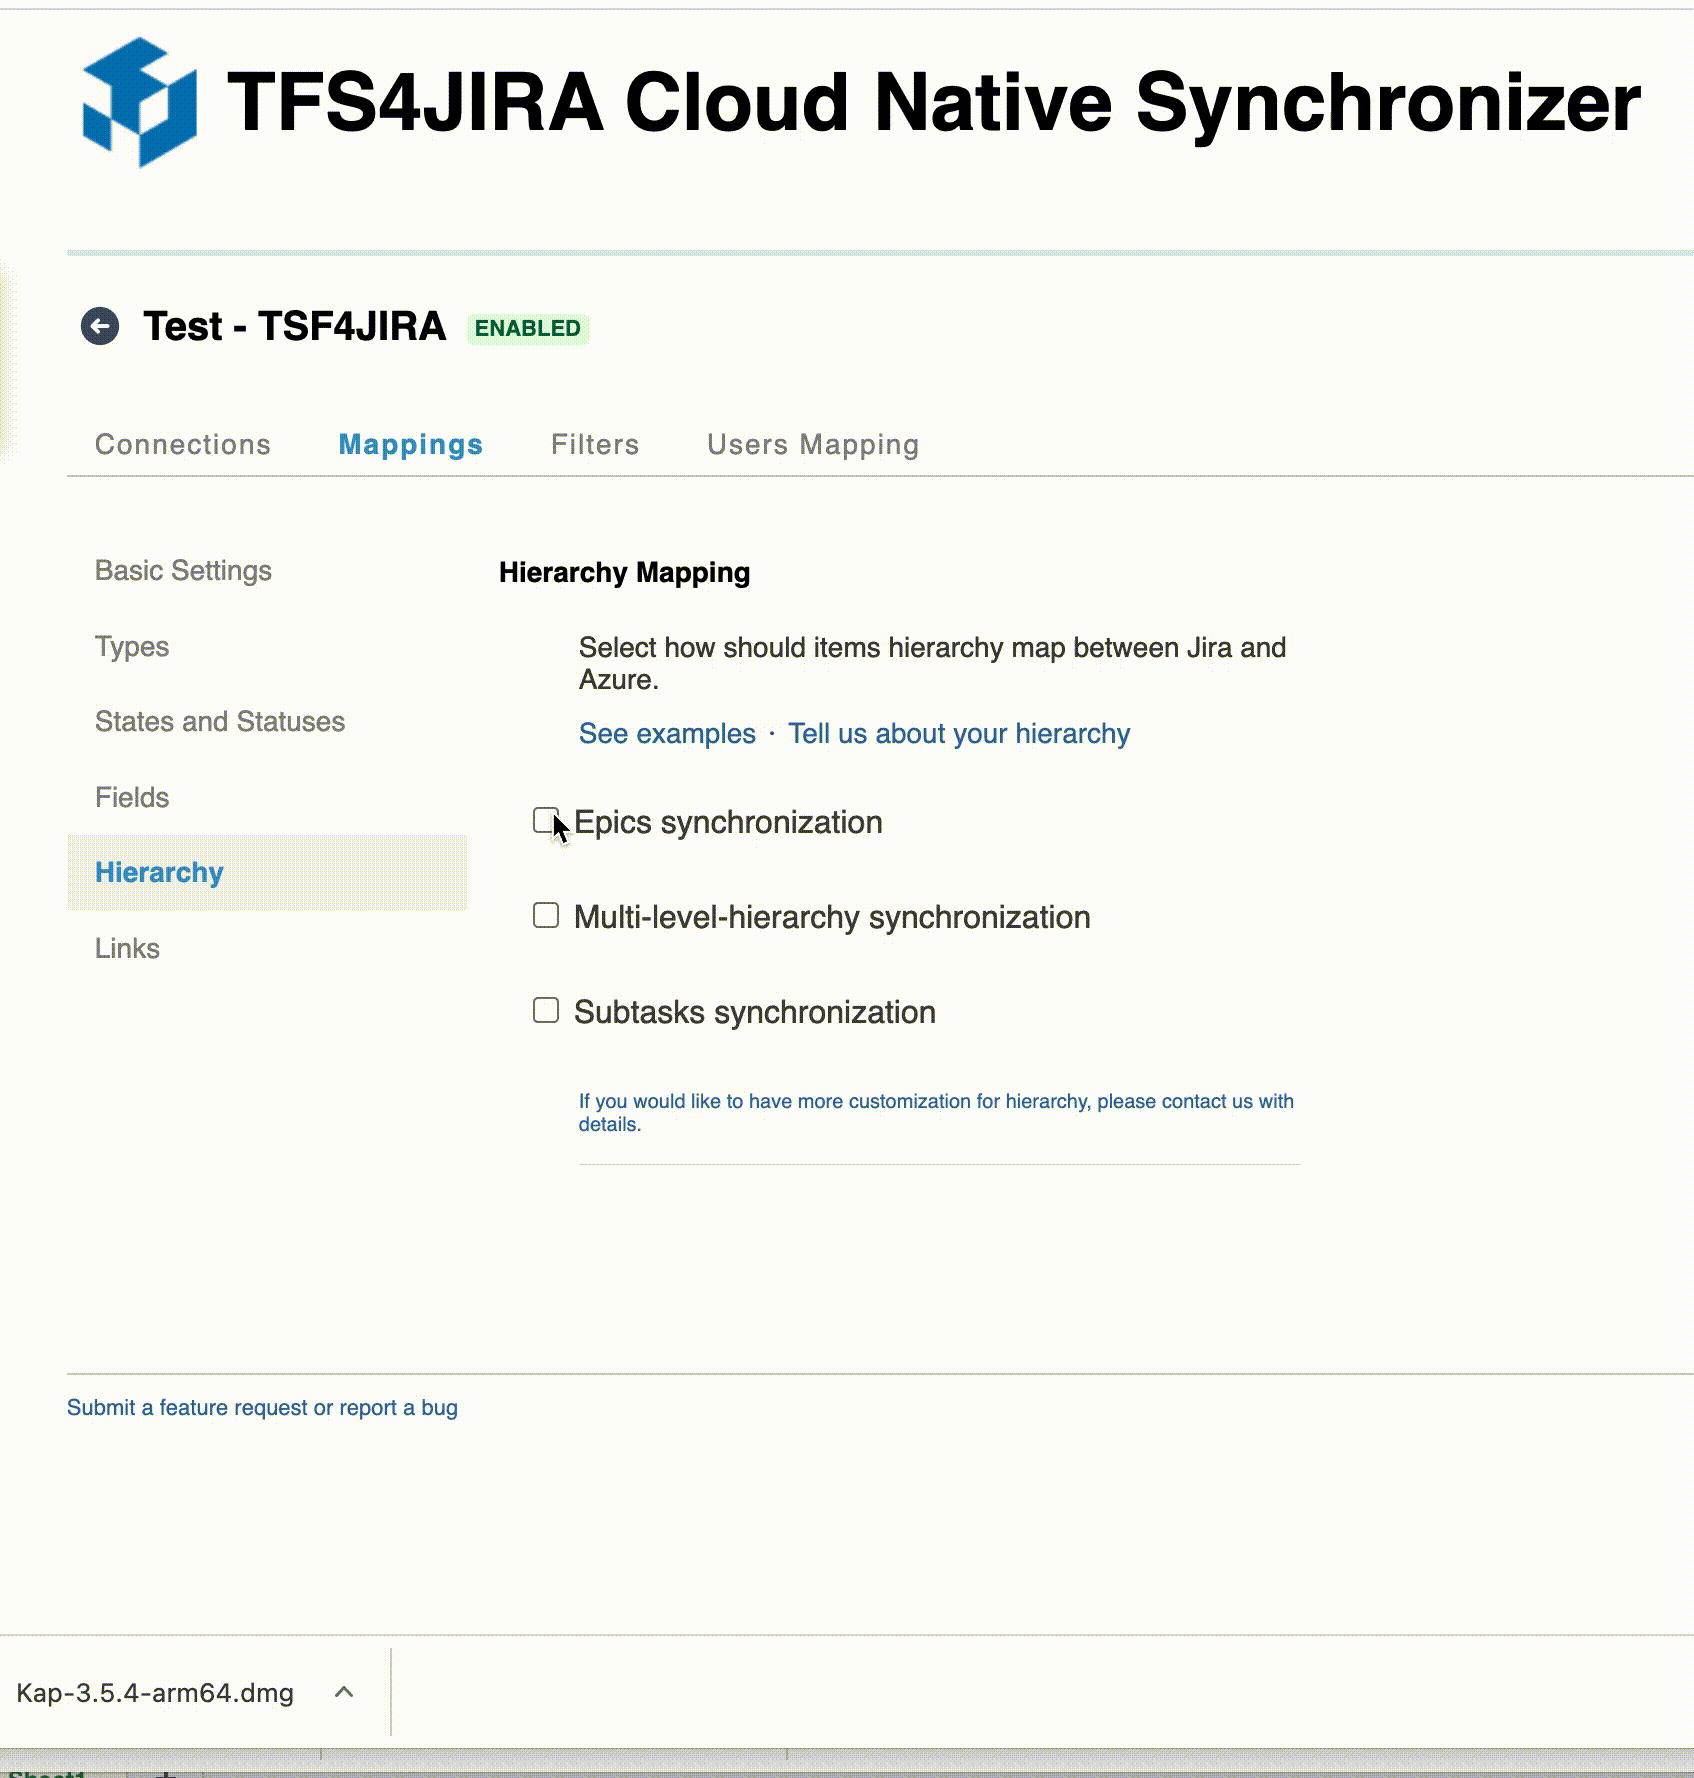
Task: Click Submit a feature request or report a bug
Action: (x=262, y=1407)
